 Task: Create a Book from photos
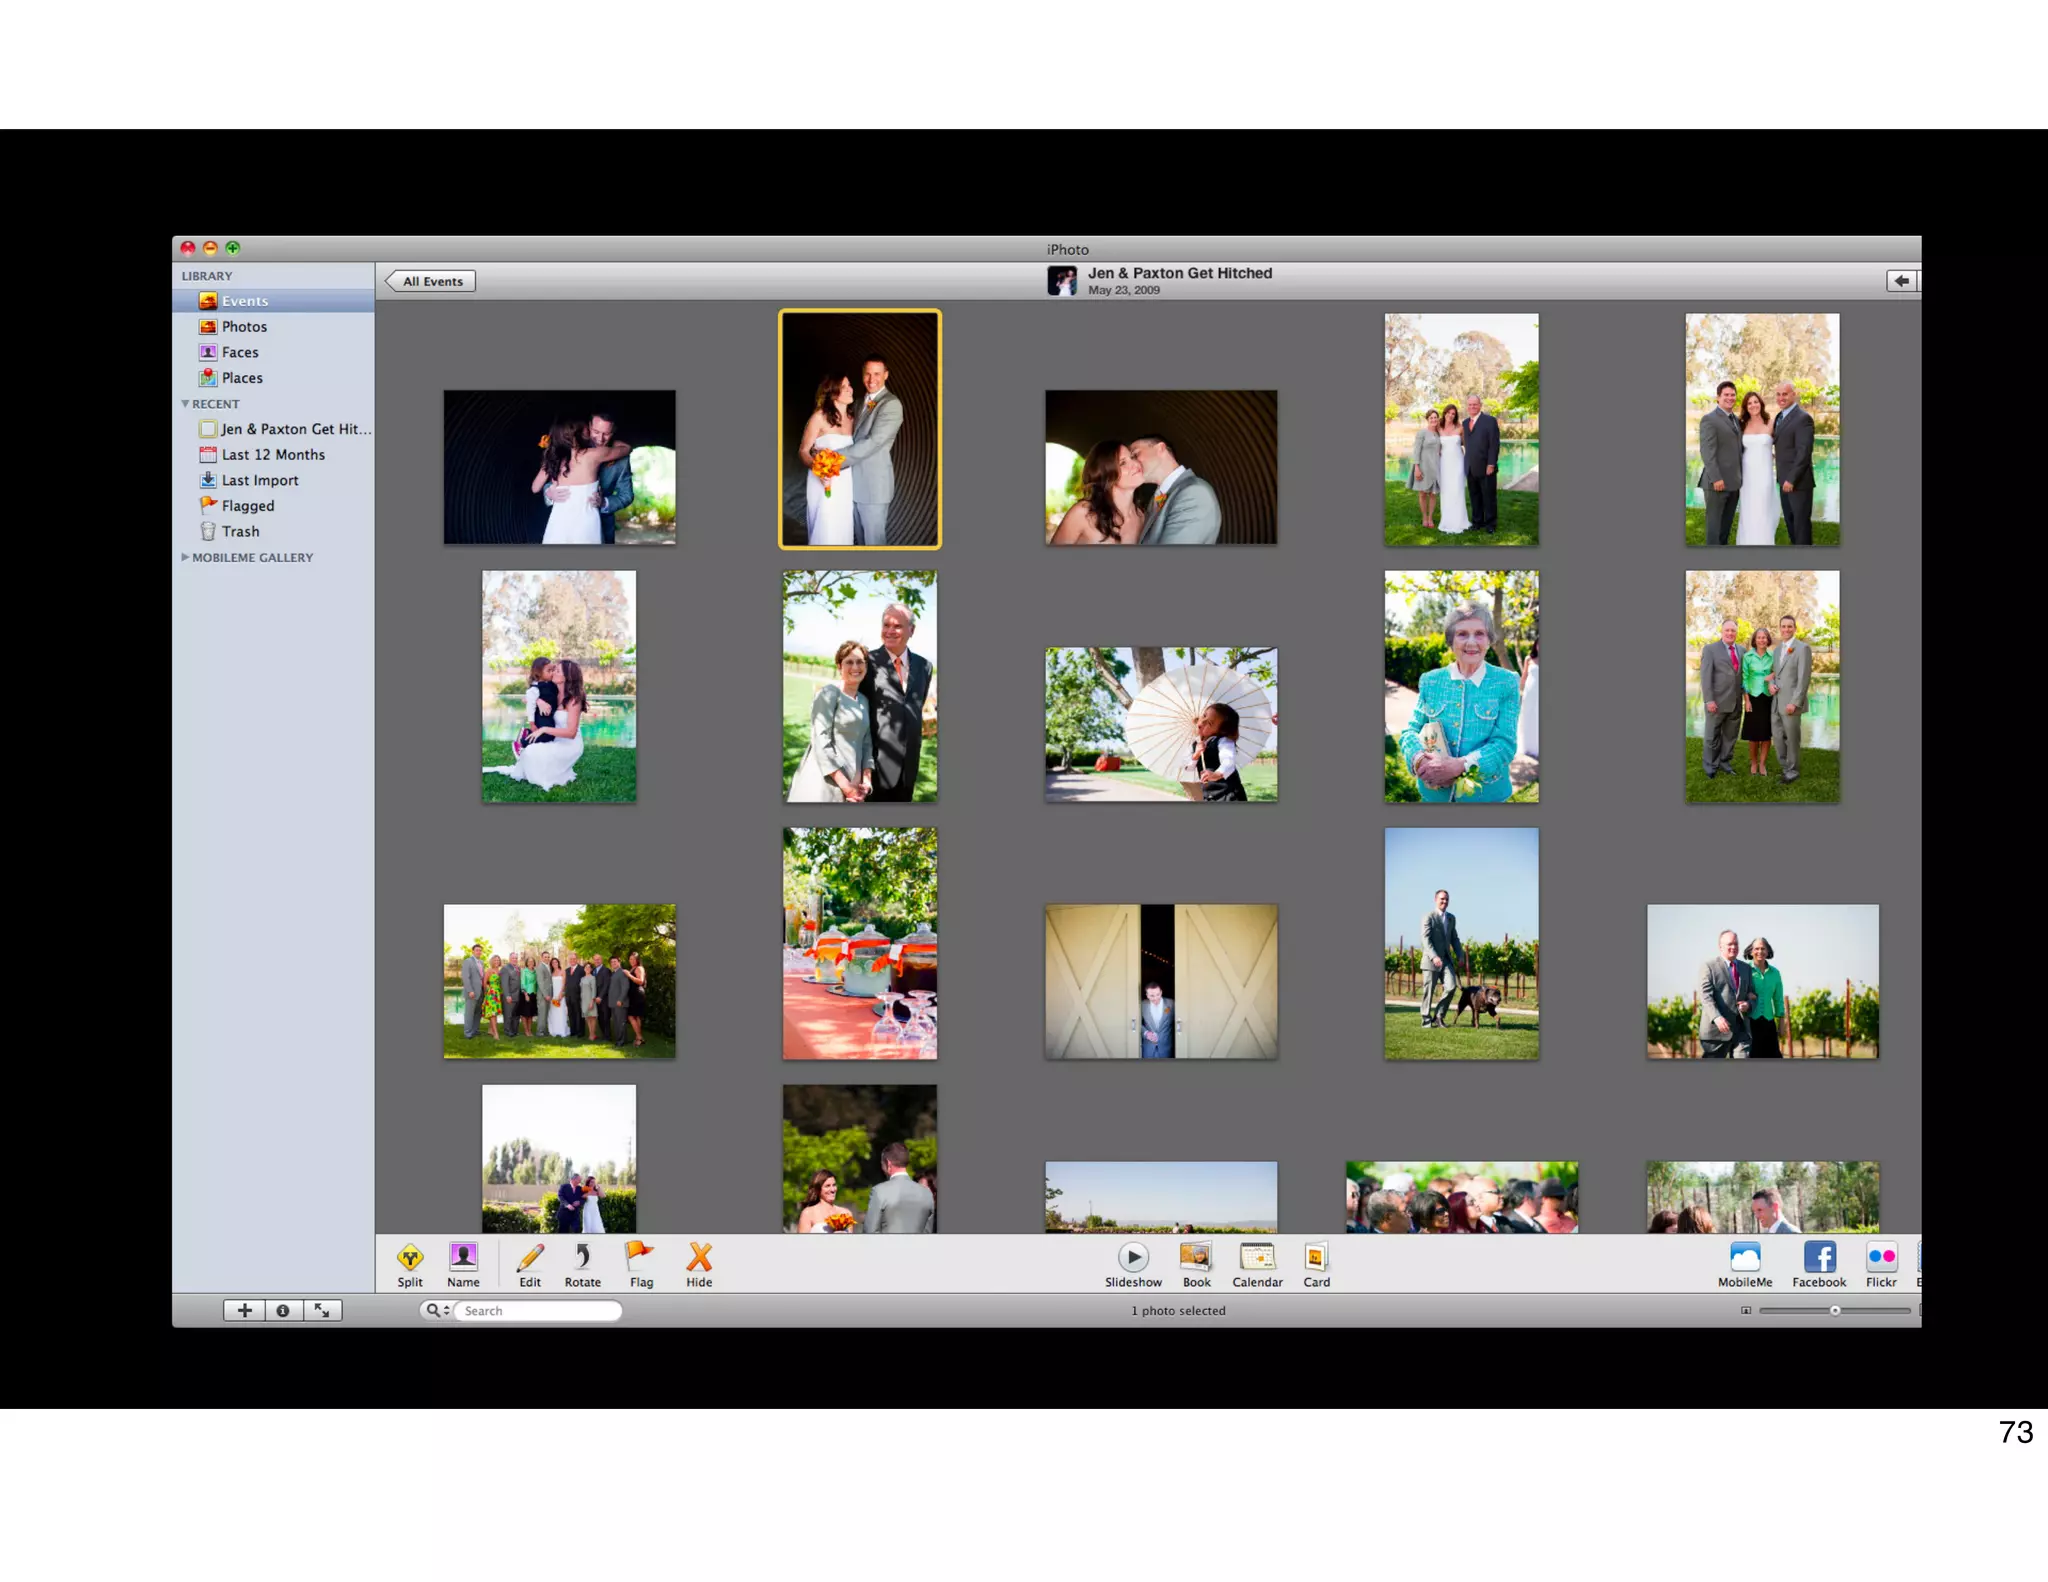[1196, 1258]
